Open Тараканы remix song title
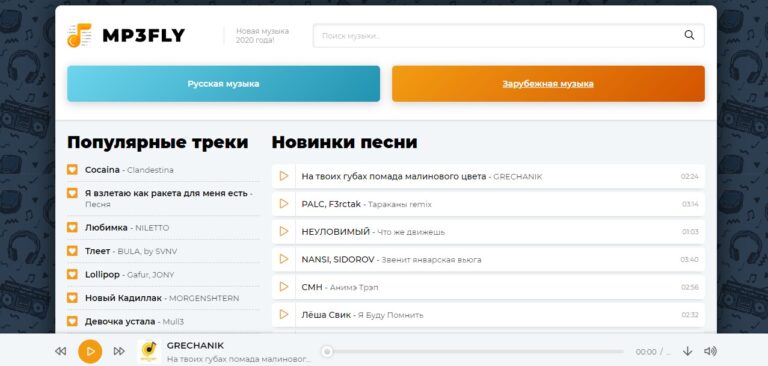 (x=400, y=204)
